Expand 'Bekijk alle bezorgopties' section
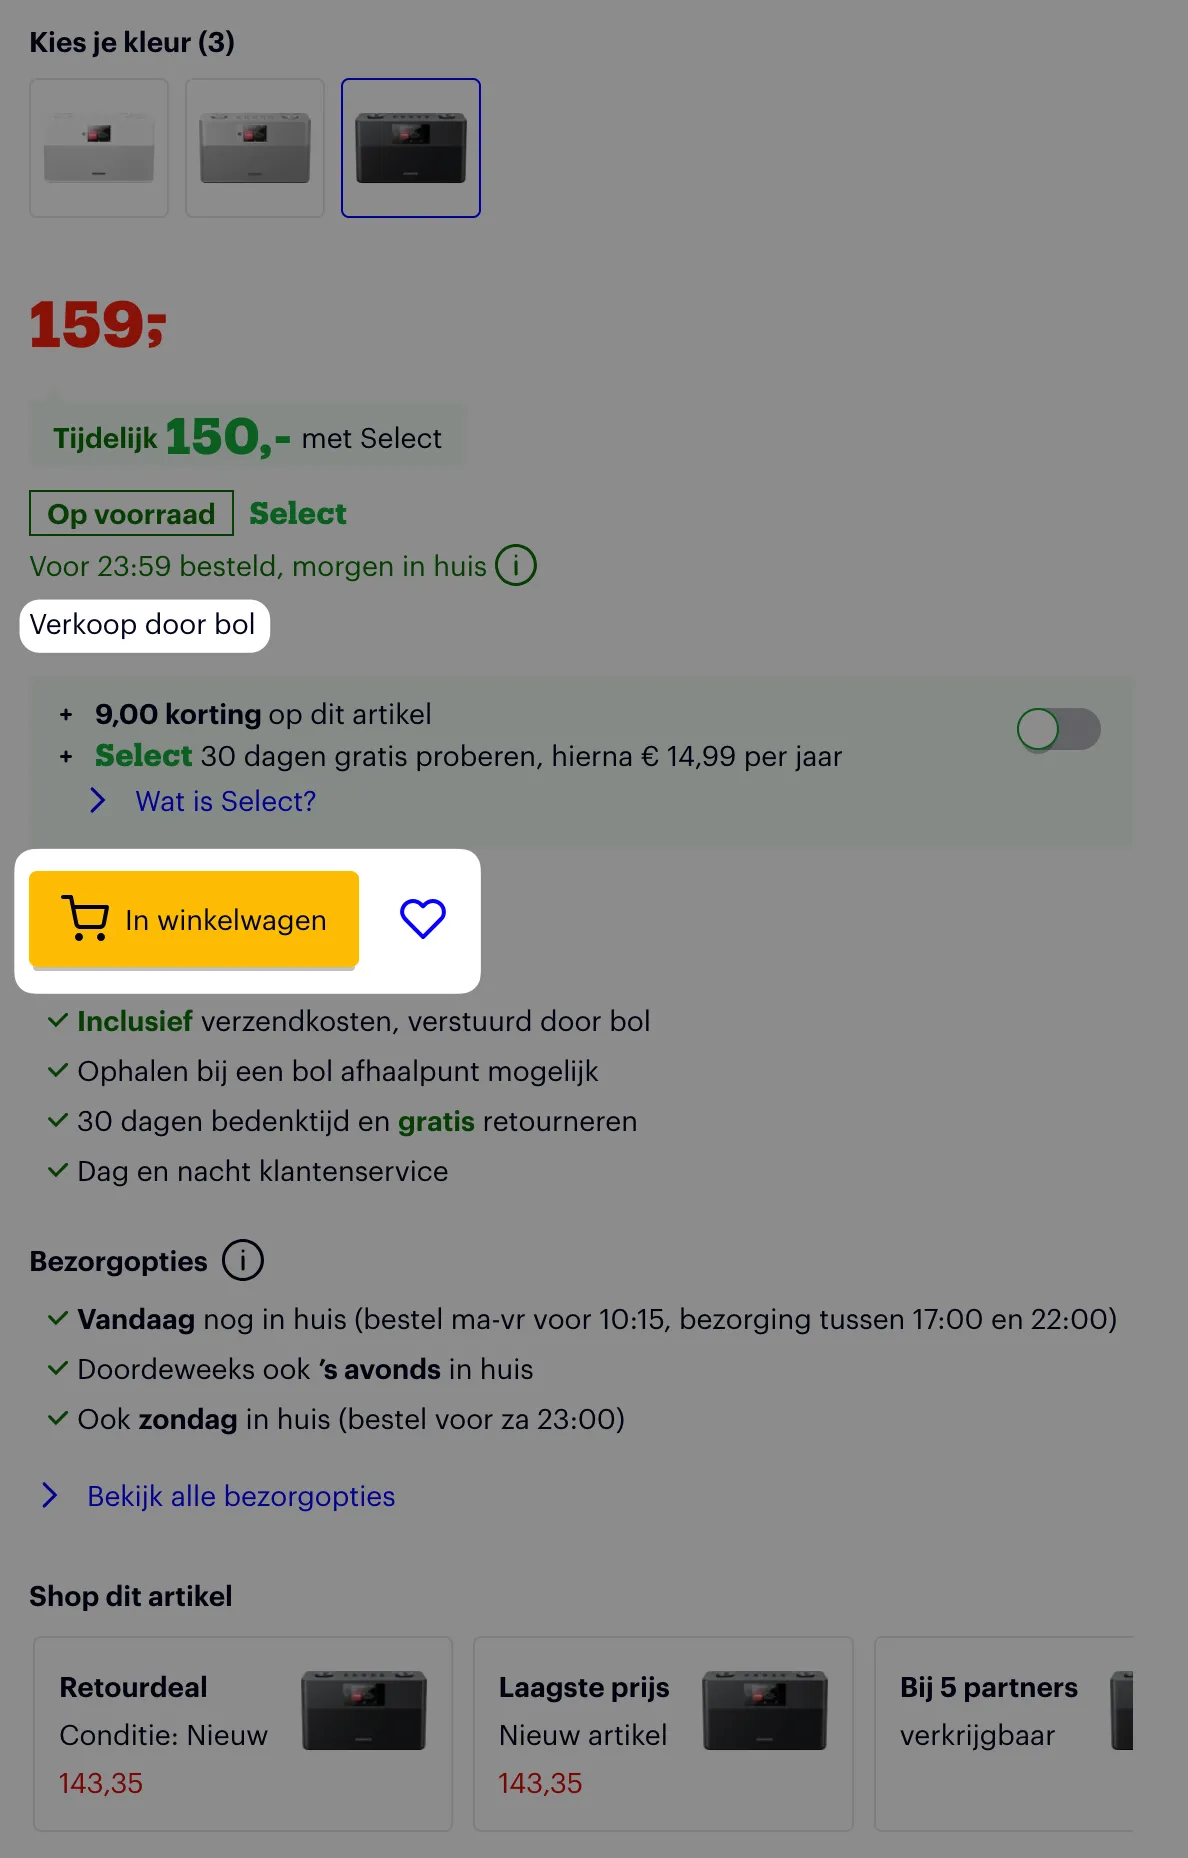Screen dimensions: 1188x1858 (240, 1496)
